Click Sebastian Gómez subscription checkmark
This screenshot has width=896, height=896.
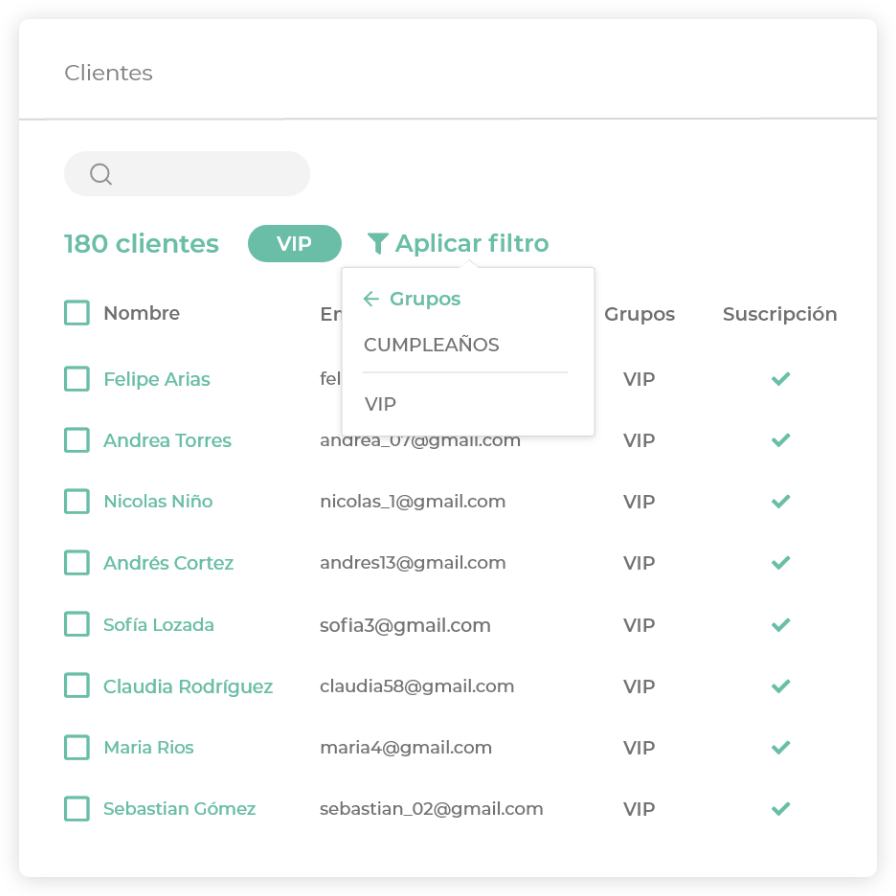tap(781, 808)
